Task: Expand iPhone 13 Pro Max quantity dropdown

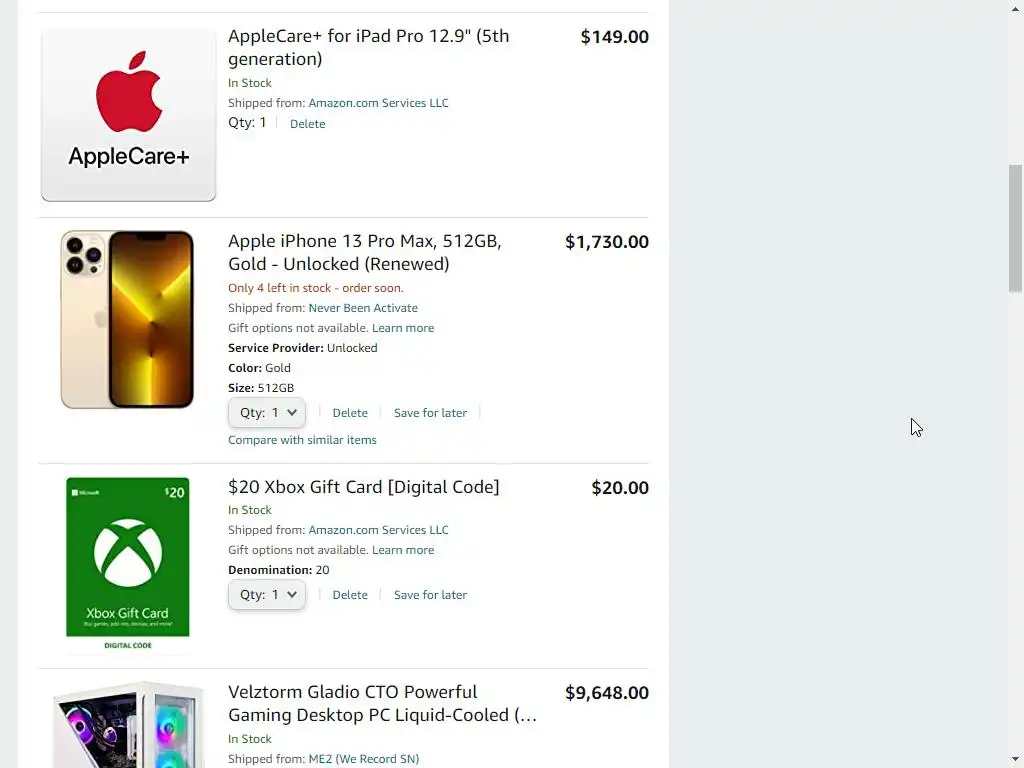Action: coord(266,413)
